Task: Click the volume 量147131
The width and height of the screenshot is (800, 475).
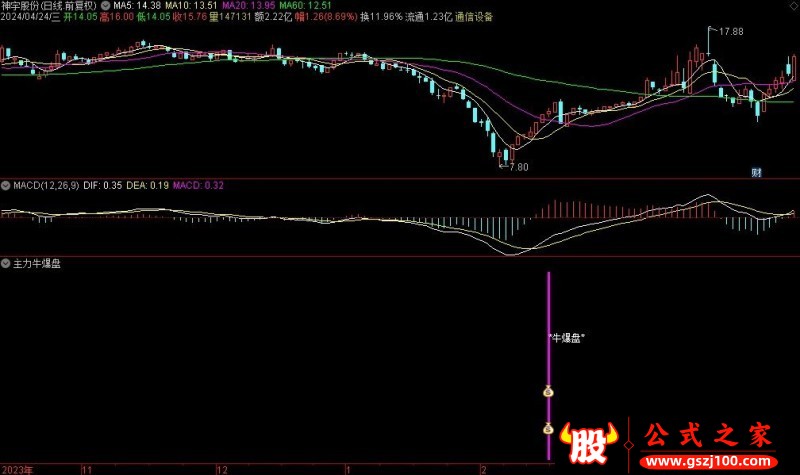Action: [230, 17]
